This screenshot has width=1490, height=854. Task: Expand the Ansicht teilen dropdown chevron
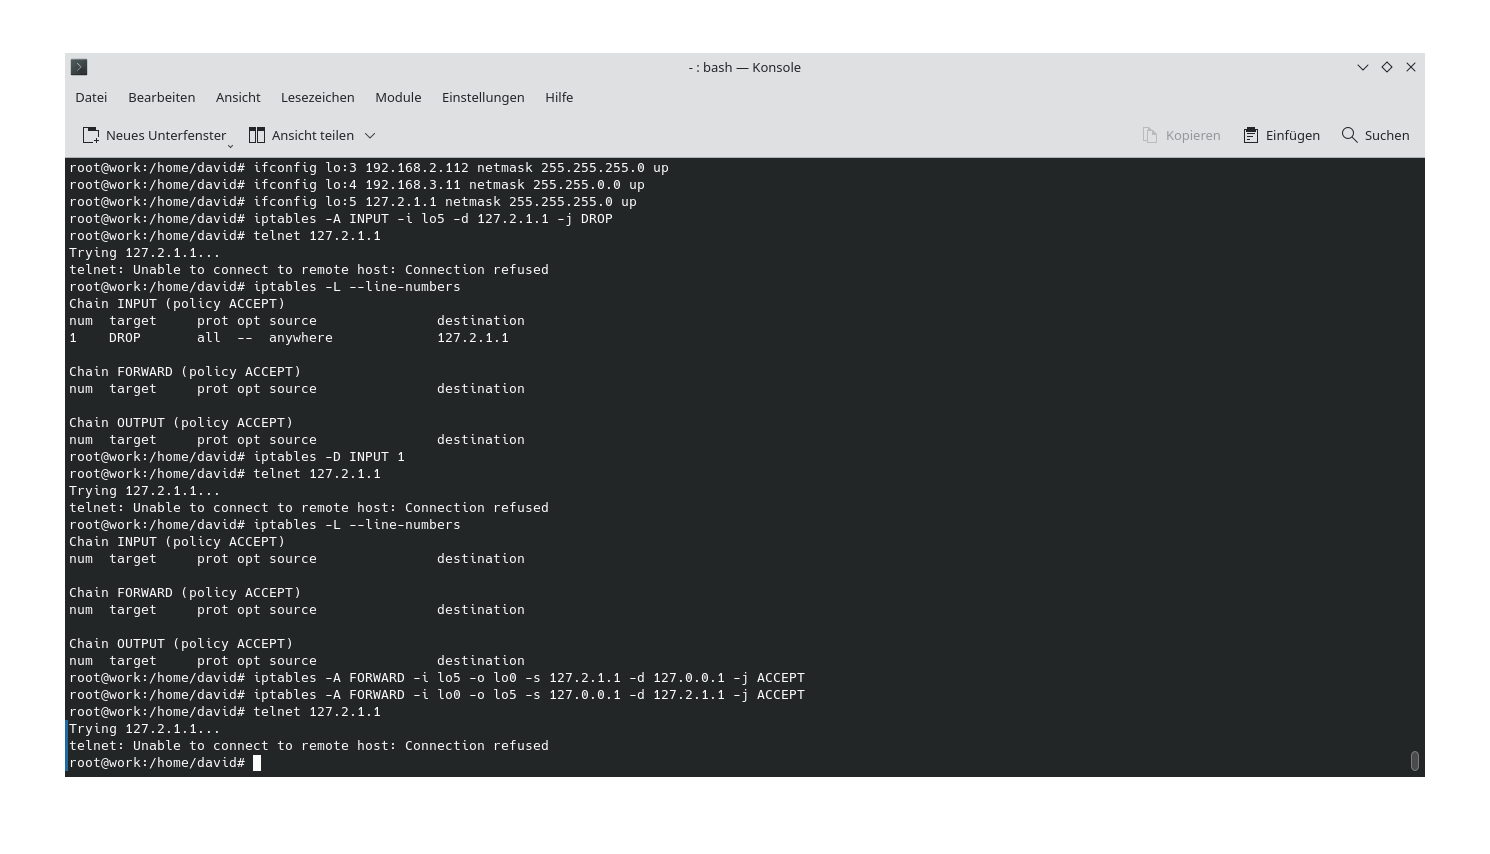pyautogui.click(x=369, y=135)
